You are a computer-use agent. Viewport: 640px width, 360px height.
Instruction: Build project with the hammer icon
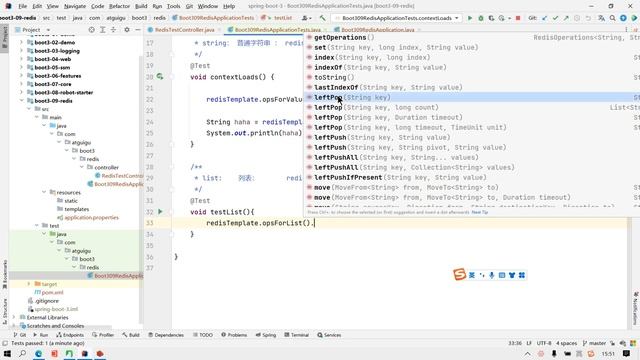pyautogui.click(x=322, y=18)
